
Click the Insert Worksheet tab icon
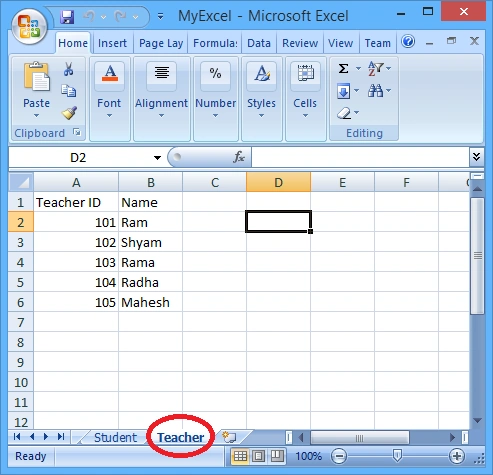(x=230, y=437)
